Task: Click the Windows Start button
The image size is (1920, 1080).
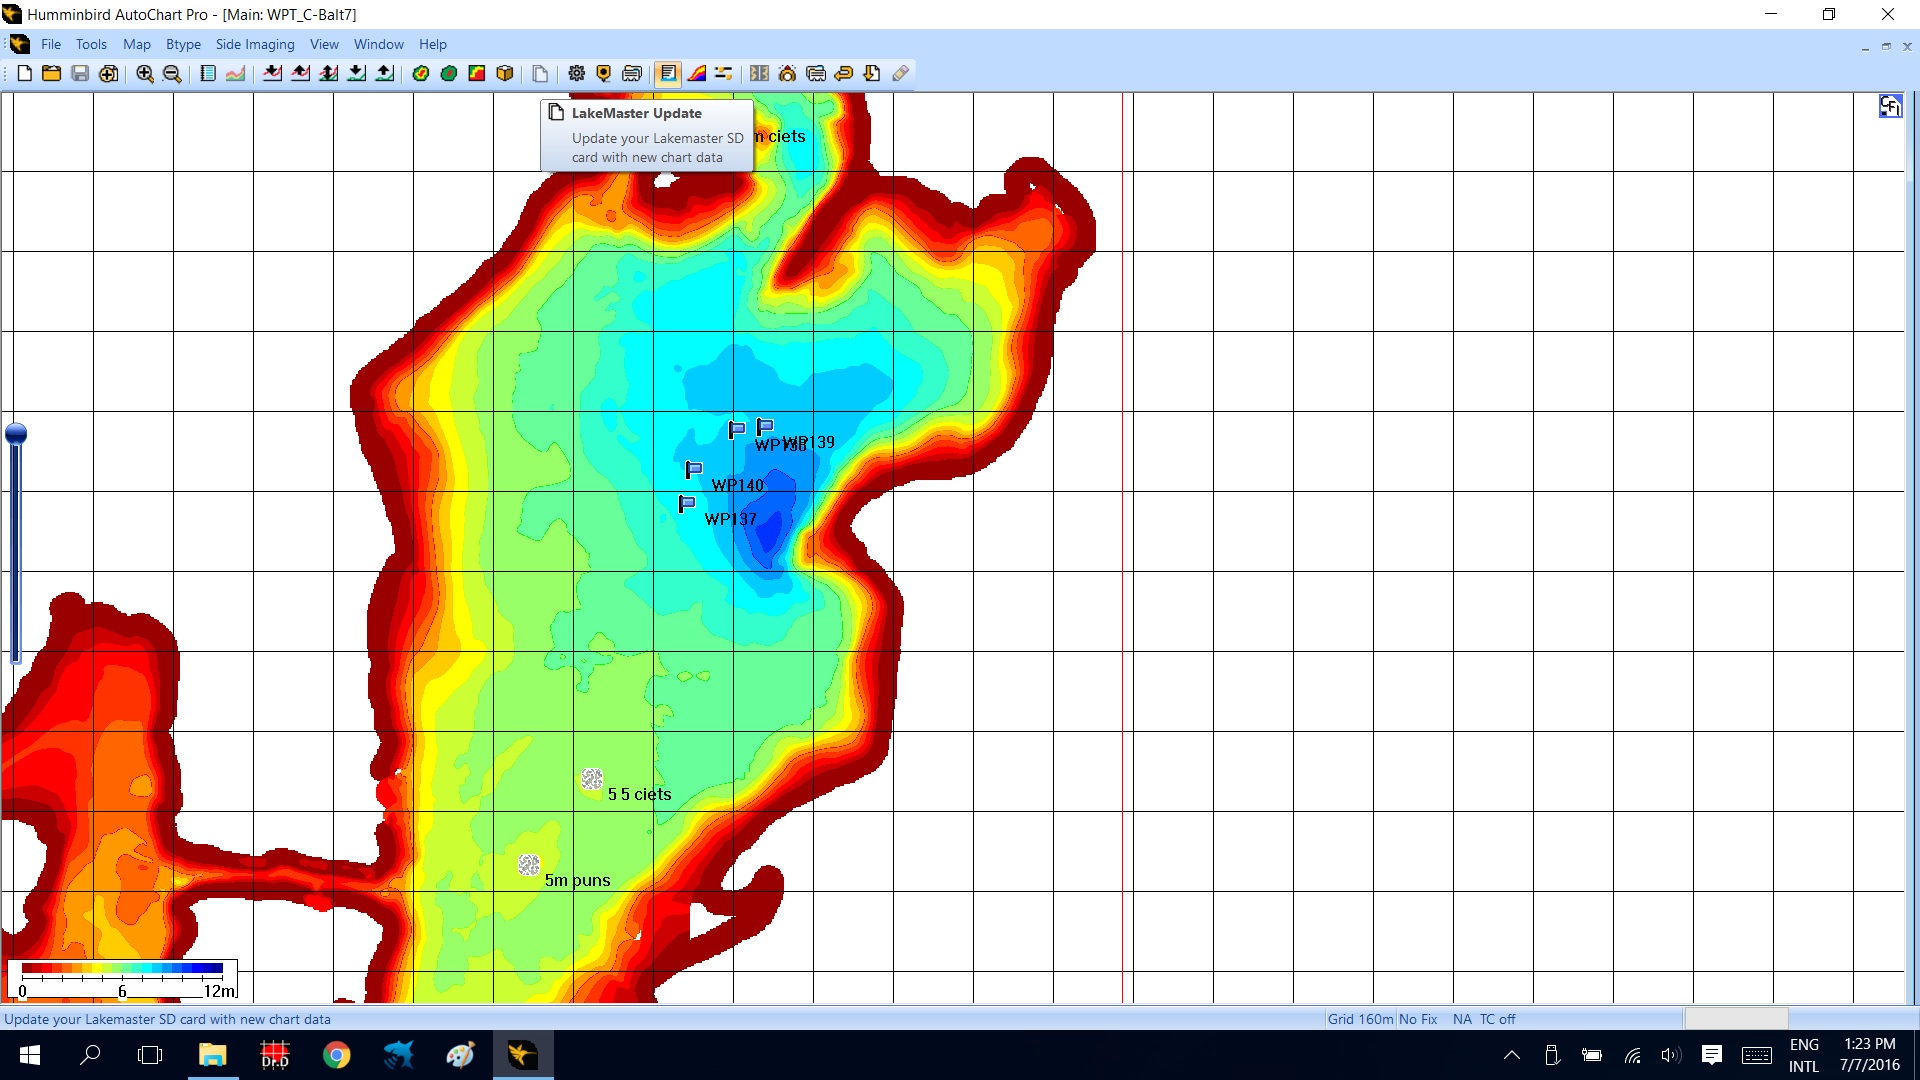Action: point(29,1055)
